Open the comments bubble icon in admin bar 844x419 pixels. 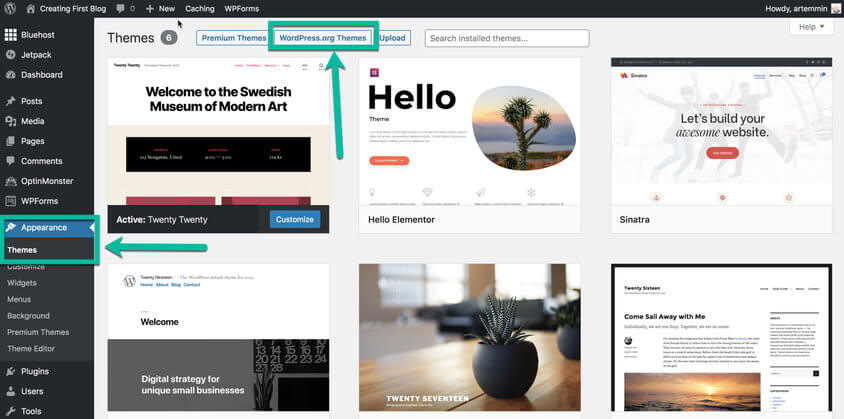(121, 8)
